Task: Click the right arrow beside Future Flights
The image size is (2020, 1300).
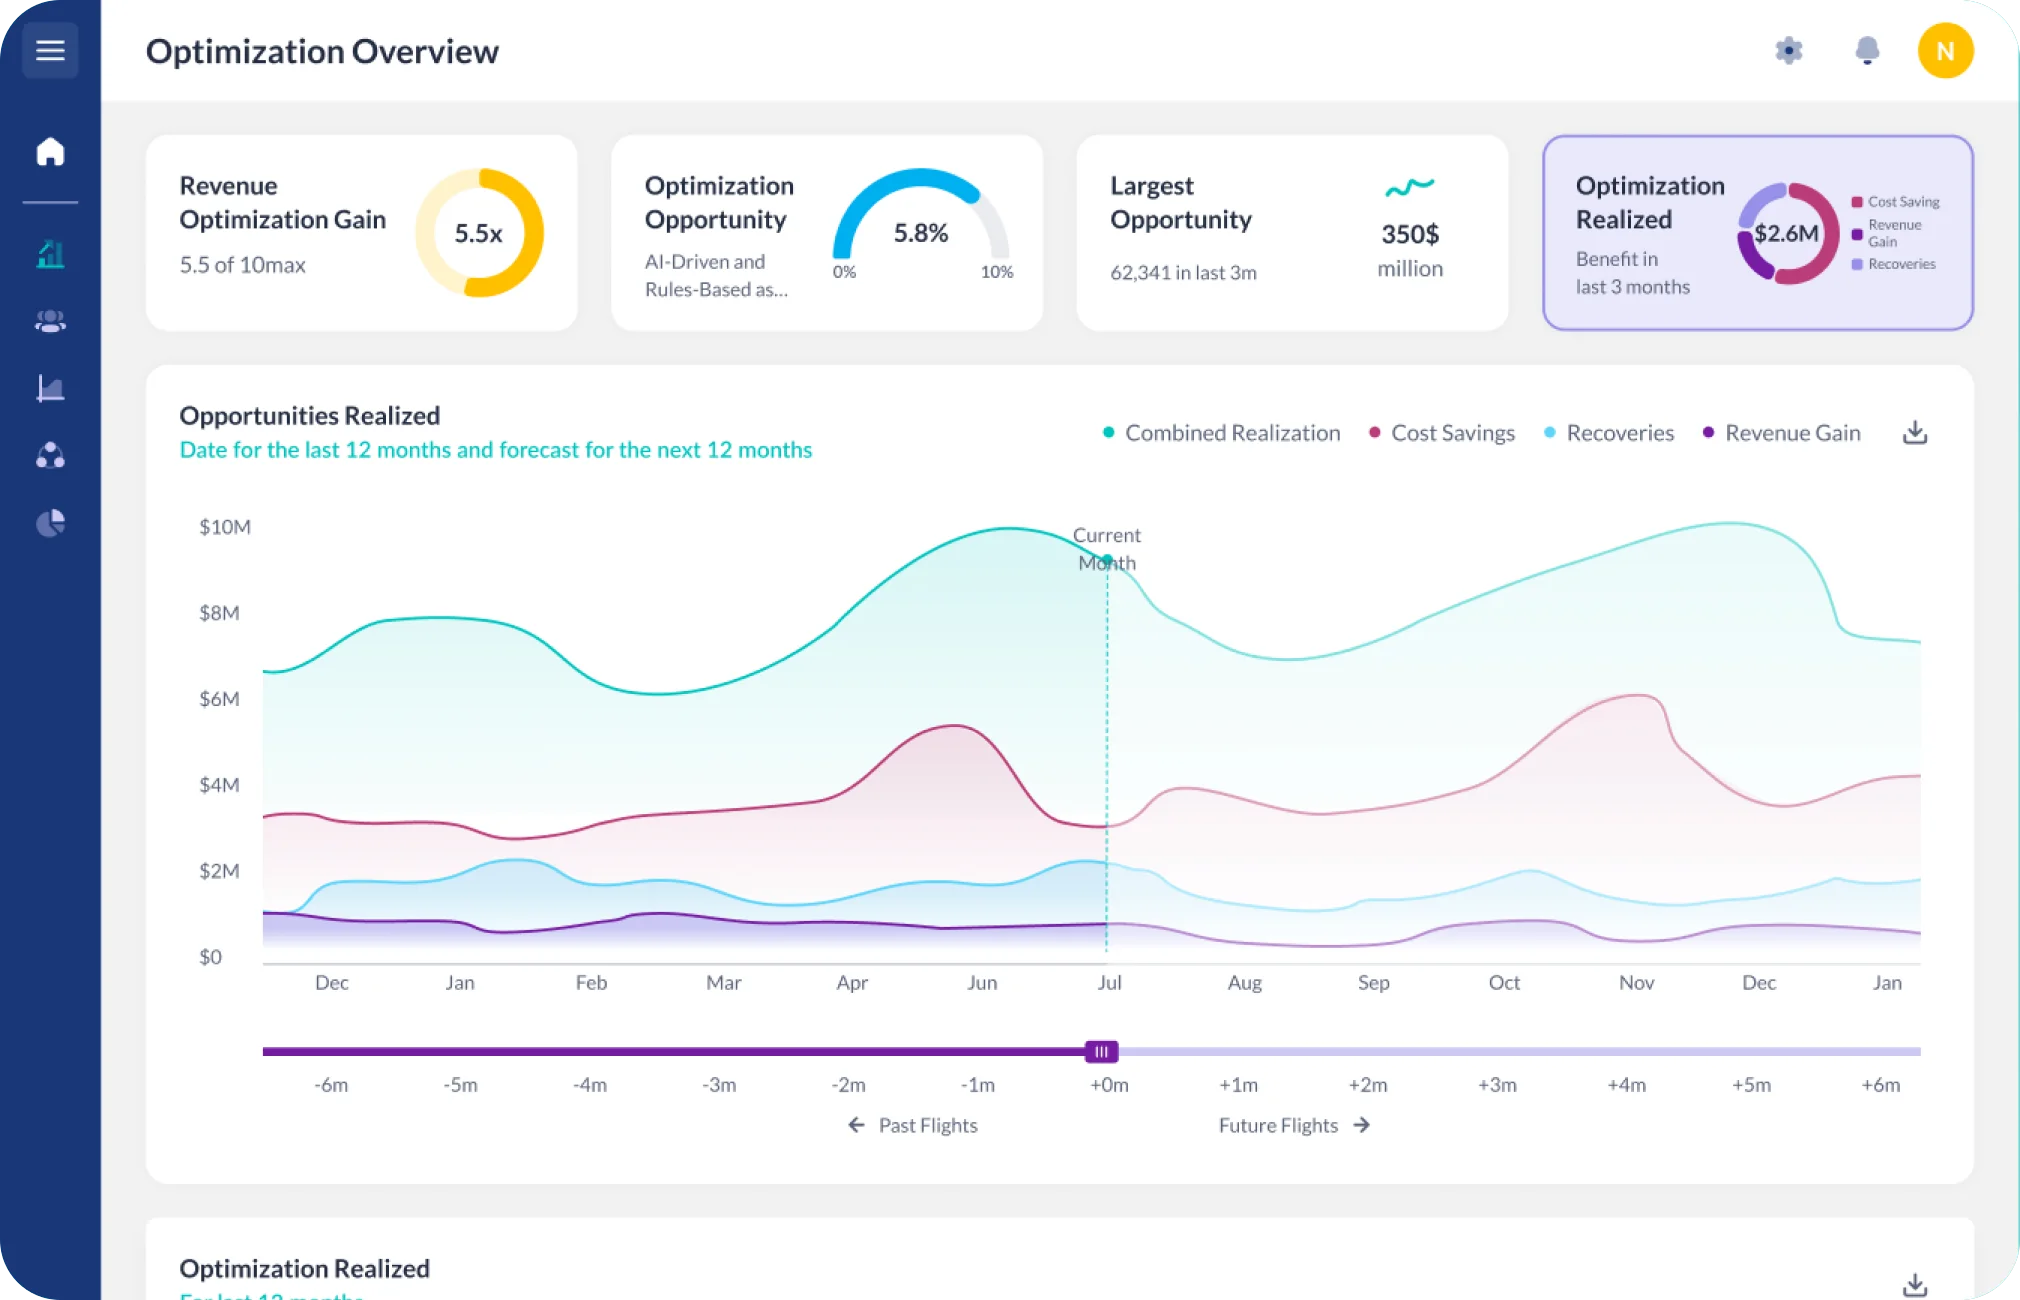Action: pyautogui.click(x=1361, y=1125)
